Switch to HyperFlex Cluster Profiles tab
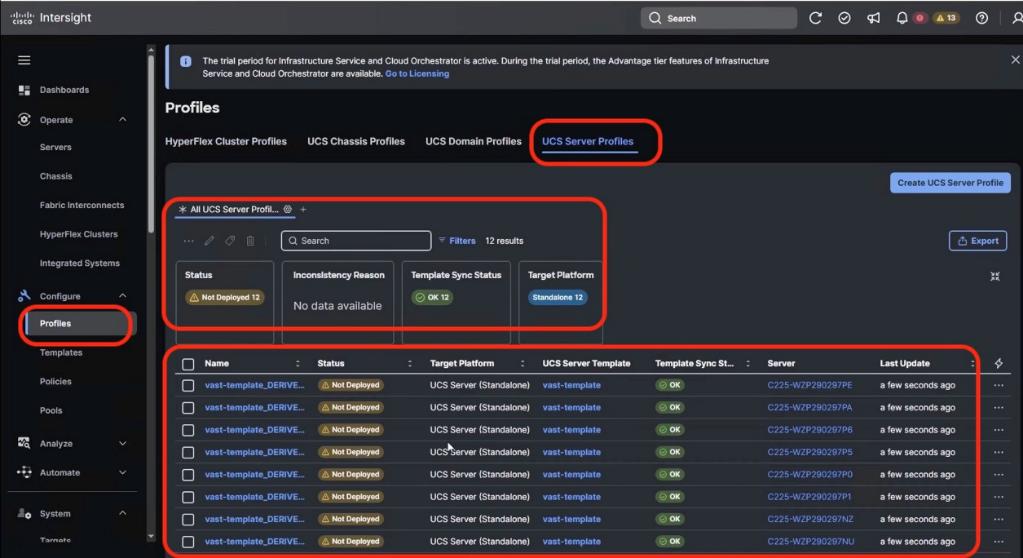The image size is (1023, 558). pyautogui.click(x=226, y=142)
